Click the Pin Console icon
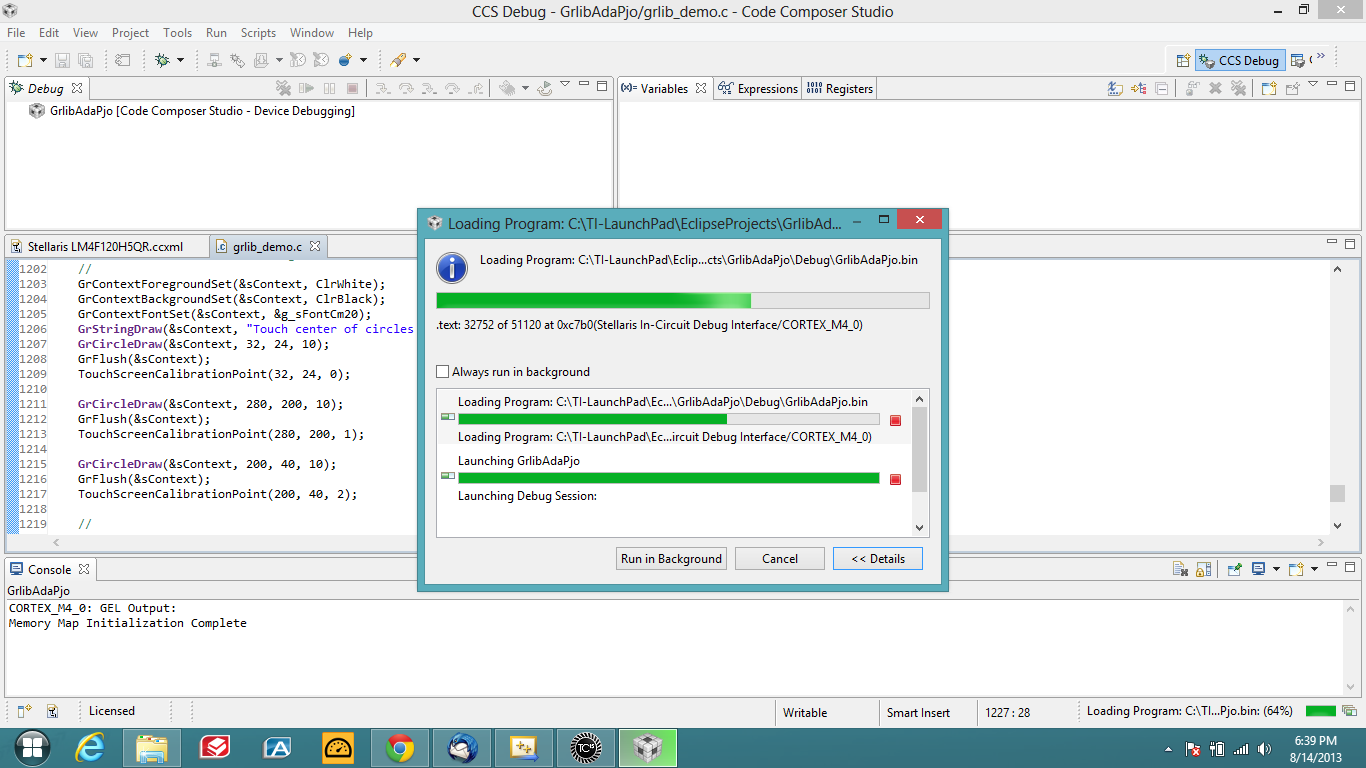 [x=1235, y=569]
